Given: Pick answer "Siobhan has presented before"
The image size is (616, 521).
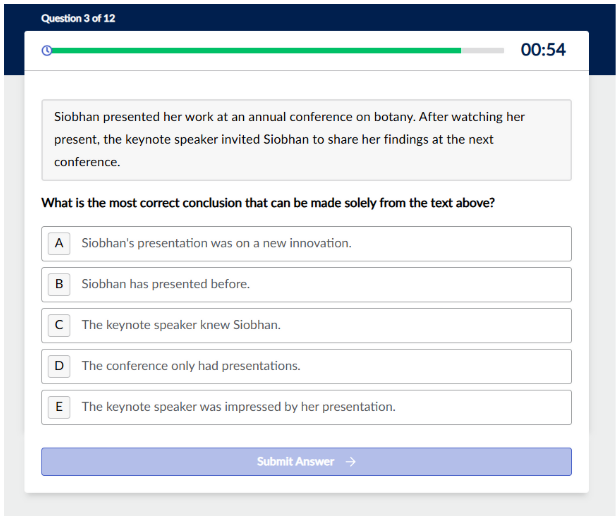Looking at the screenshot, I should point(166,284).
